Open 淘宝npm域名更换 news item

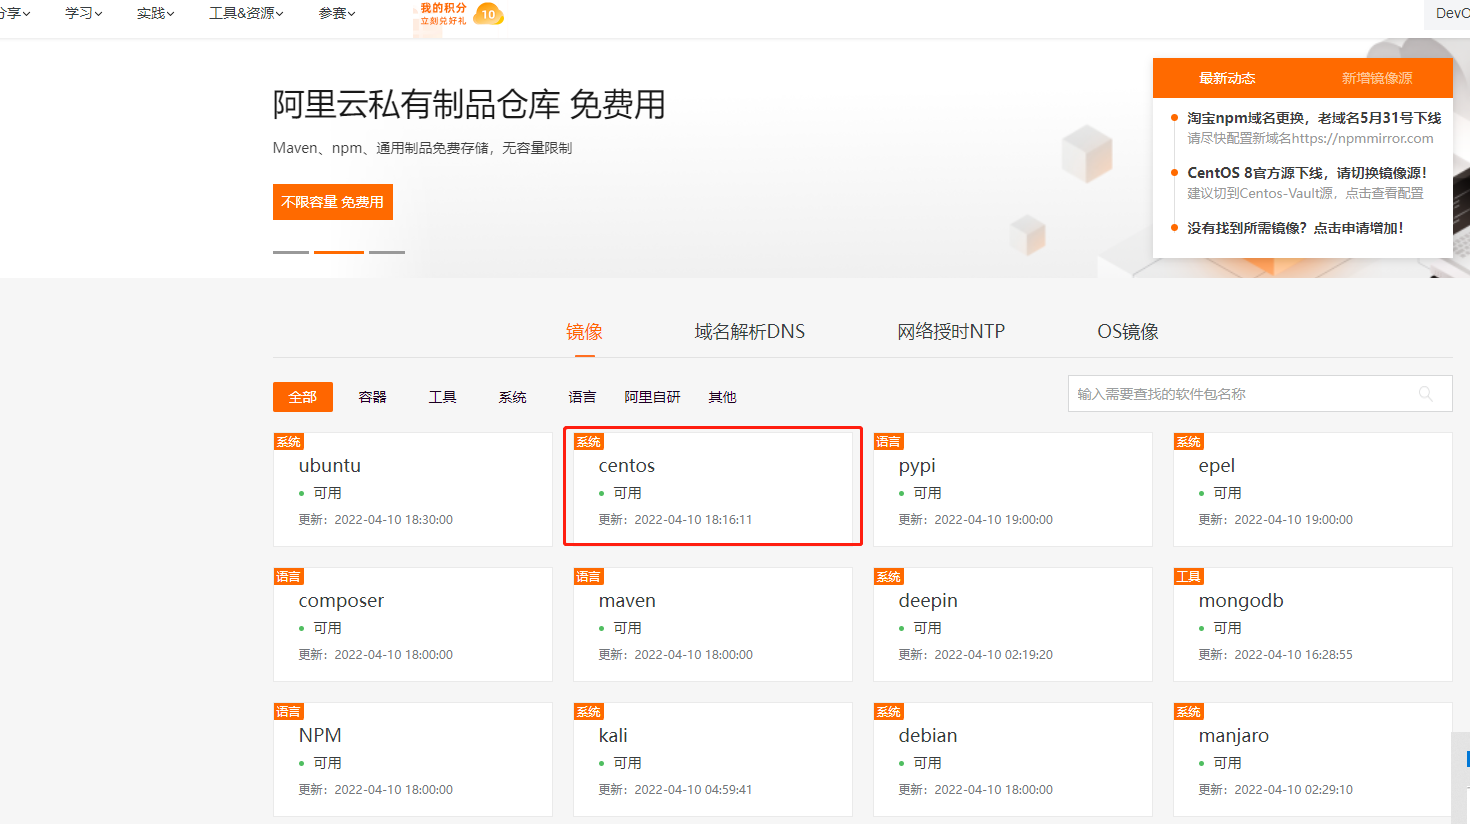pyautogui.click(x=1314, y=118)
